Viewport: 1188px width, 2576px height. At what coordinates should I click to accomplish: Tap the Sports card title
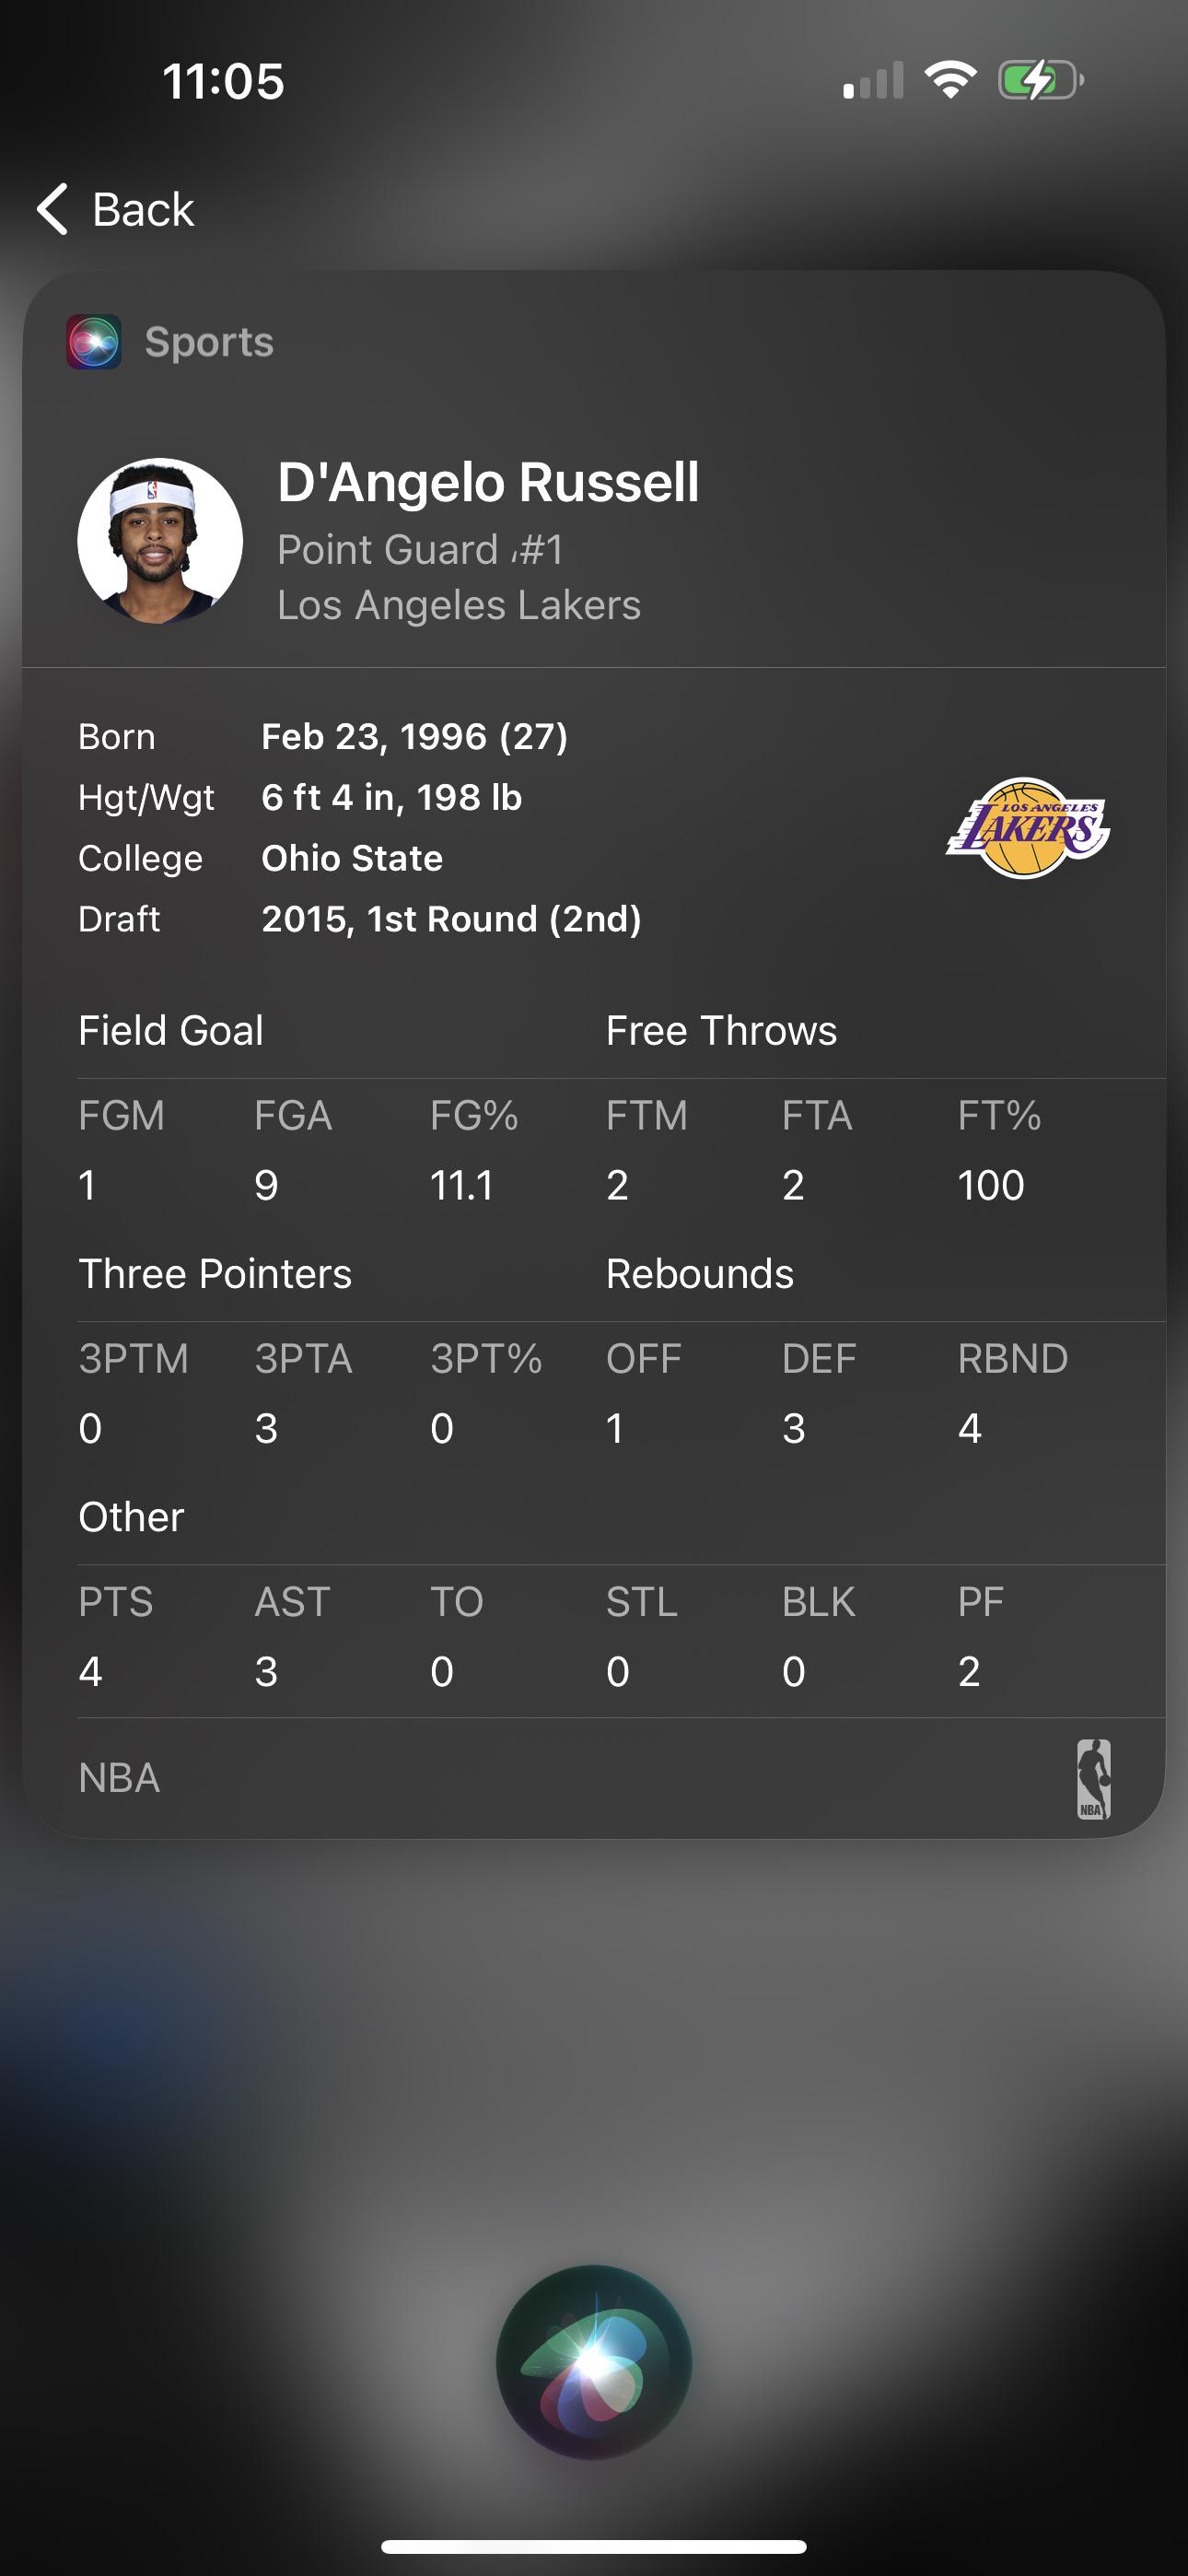click(x=209, y=342)
